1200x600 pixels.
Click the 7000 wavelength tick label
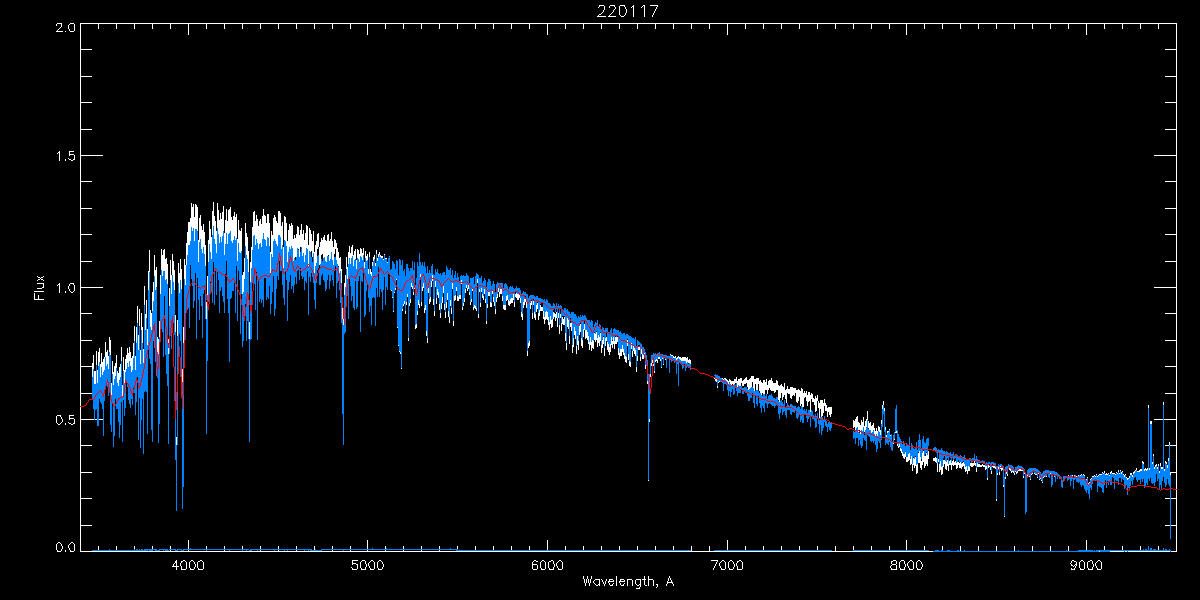[727, 564]
